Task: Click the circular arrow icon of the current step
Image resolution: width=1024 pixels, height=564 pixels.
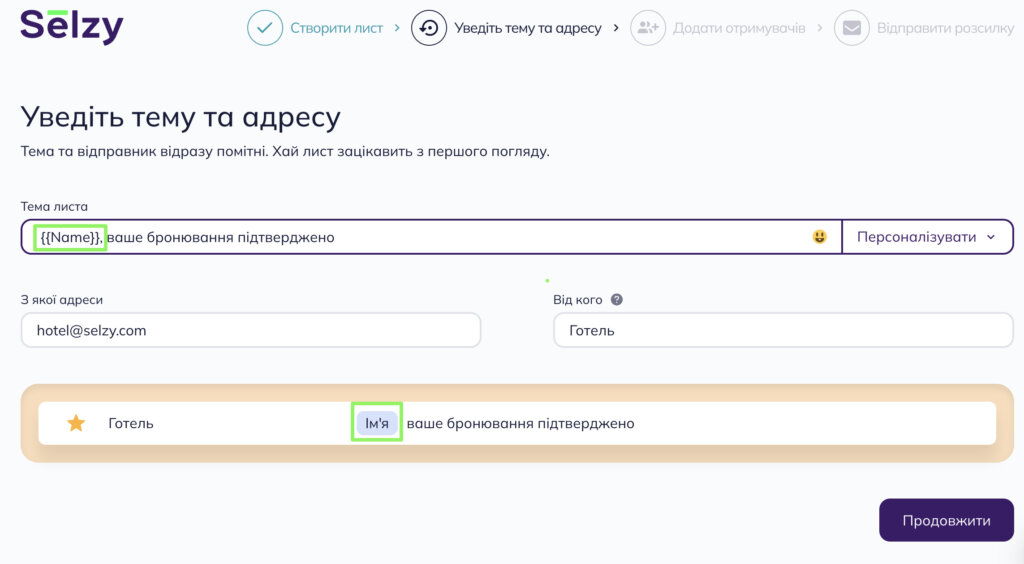Action: click(428, 28)
